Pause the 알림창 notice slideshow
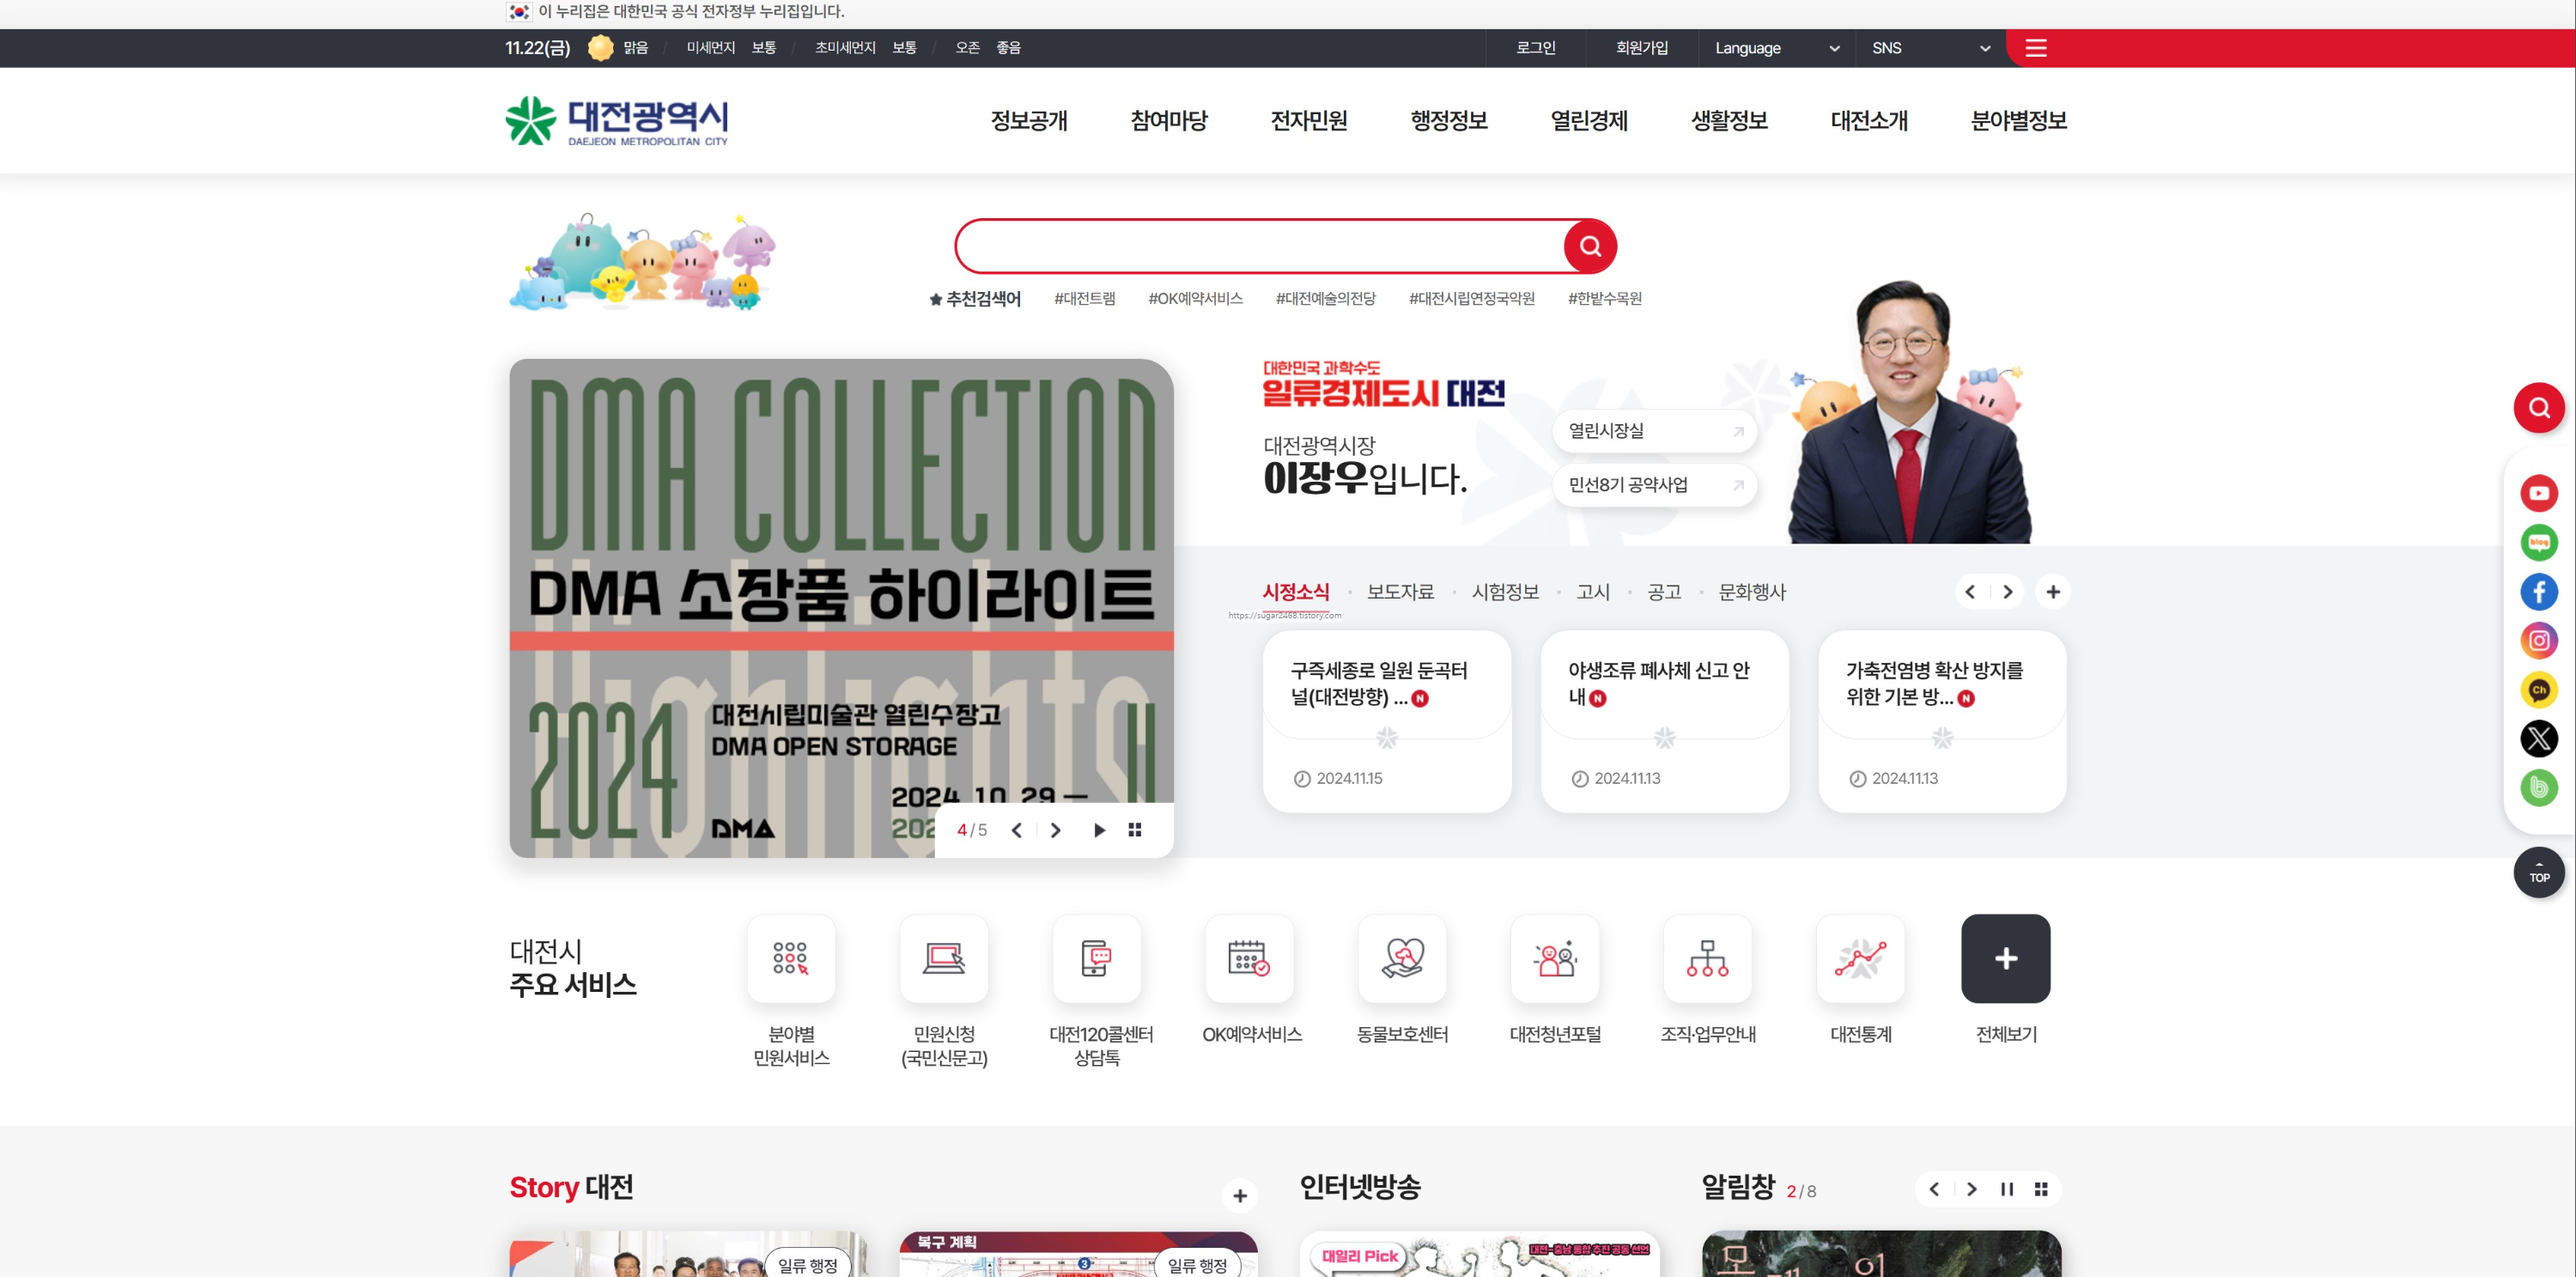The width and height of the screenshot is (2576, 1277). [2006, 1189]
